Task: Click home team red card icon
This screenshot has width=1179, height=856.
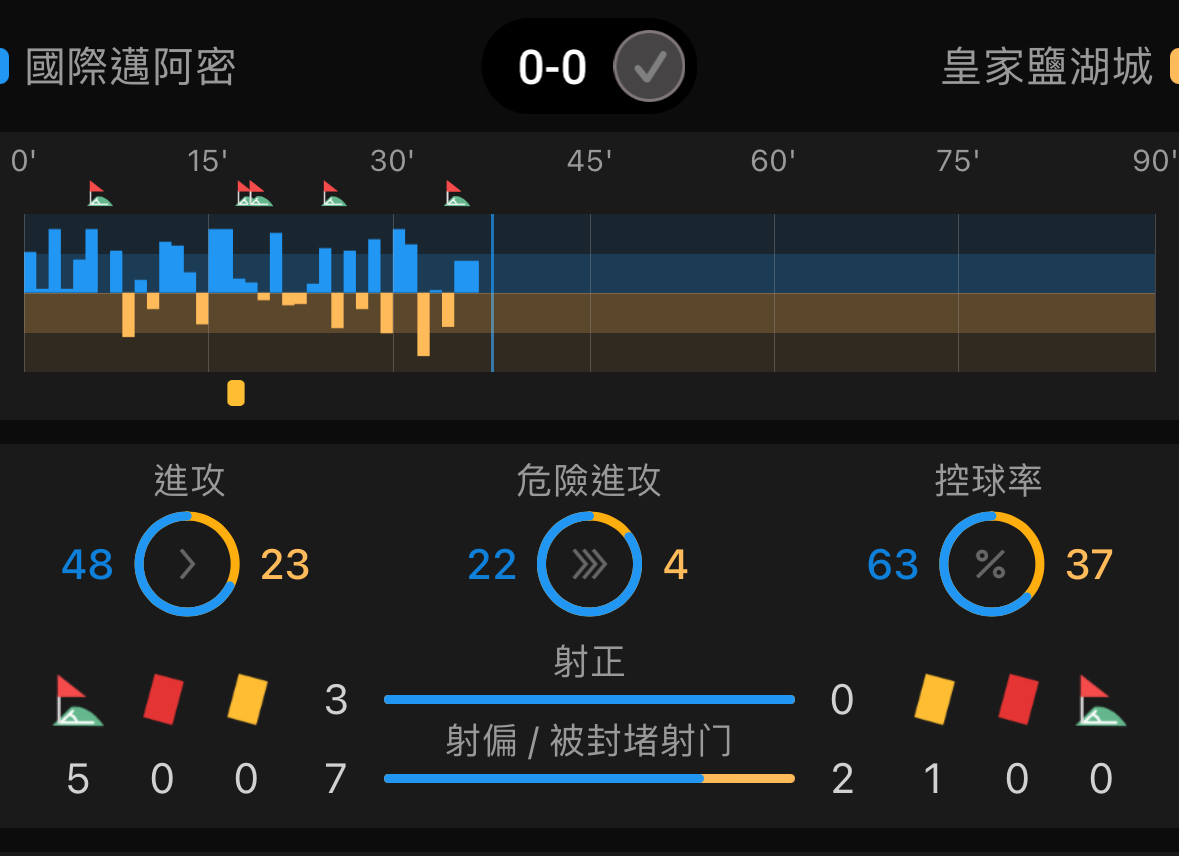Action: (x=163, y=700)
